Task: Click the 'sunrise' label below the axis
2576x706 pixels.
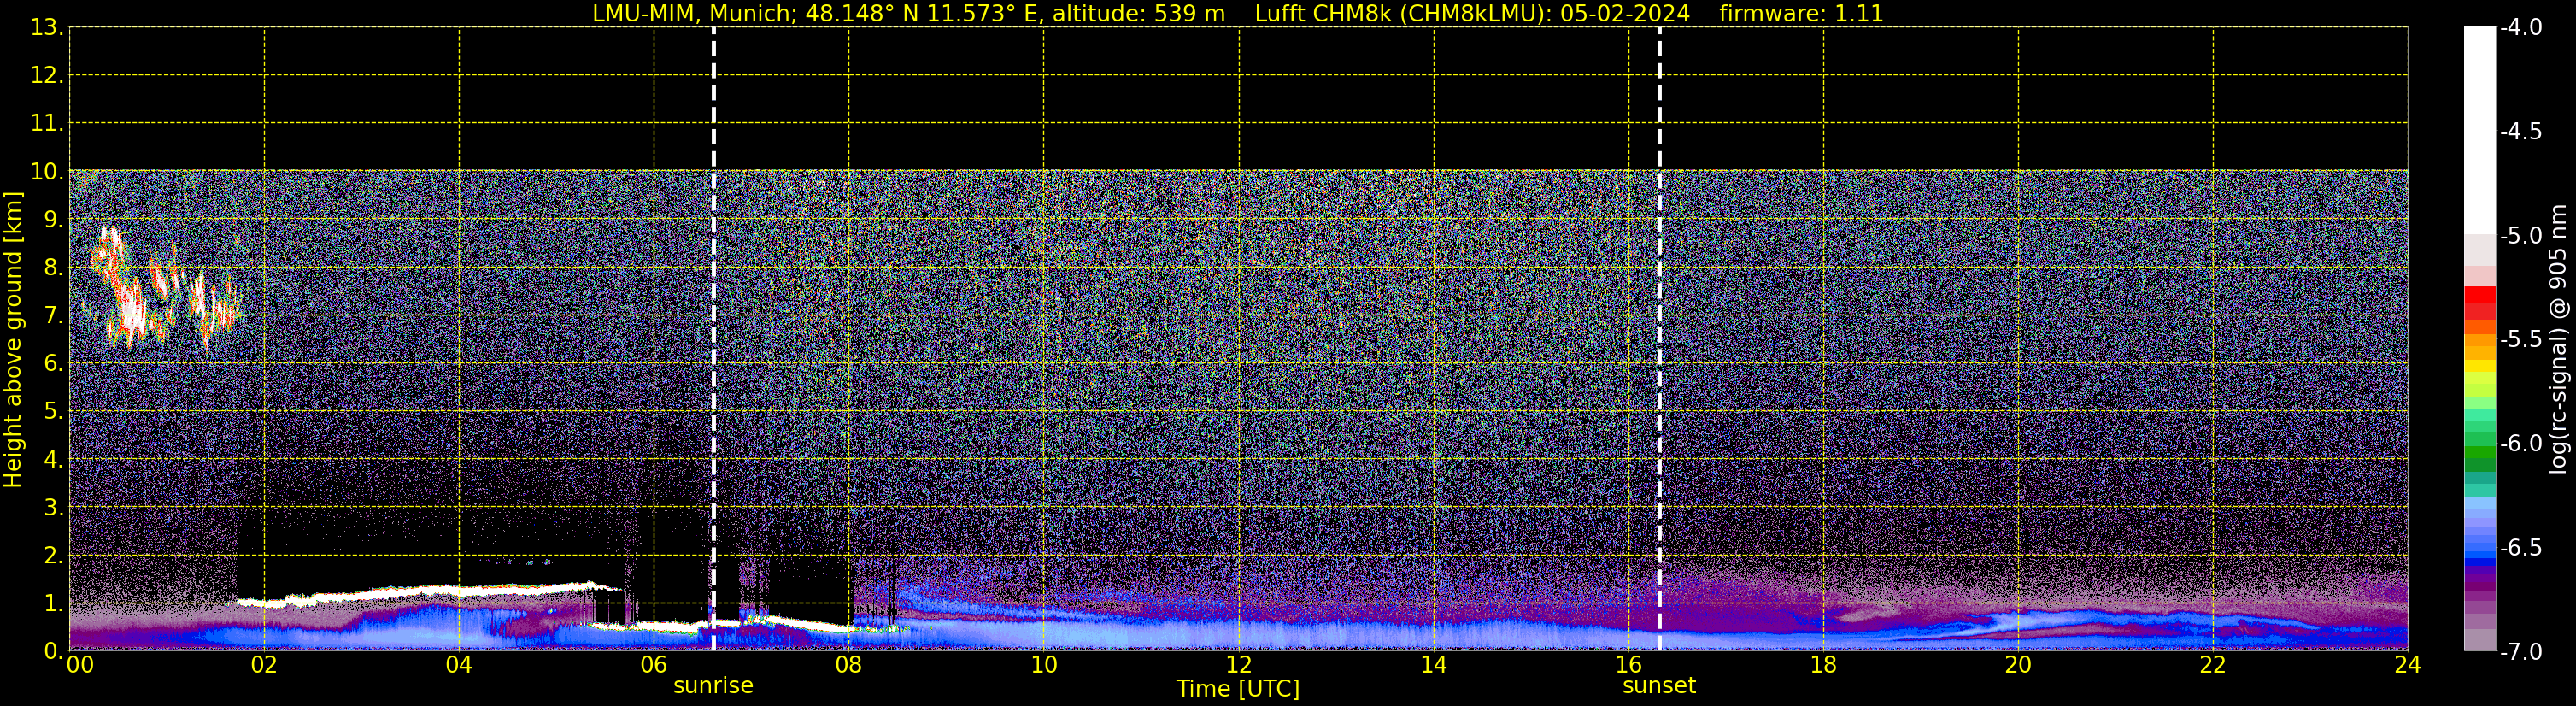Action: pyautogui.click(x=713, y=685)
